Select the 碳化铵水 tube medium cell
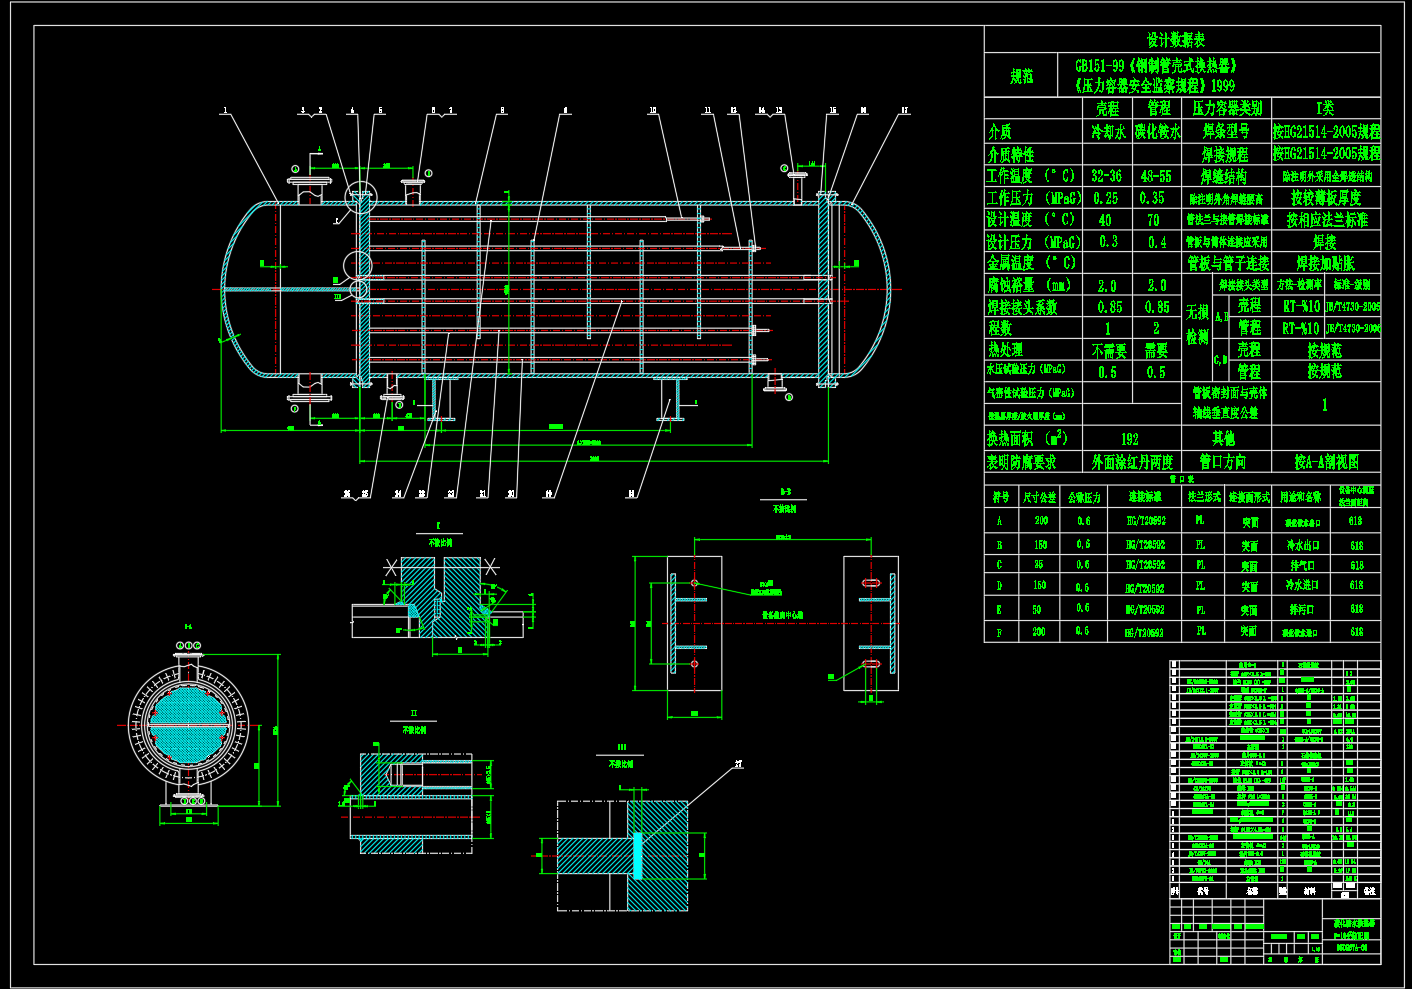The height and width of the screenshot is (989, 1412). (1157, 132)
